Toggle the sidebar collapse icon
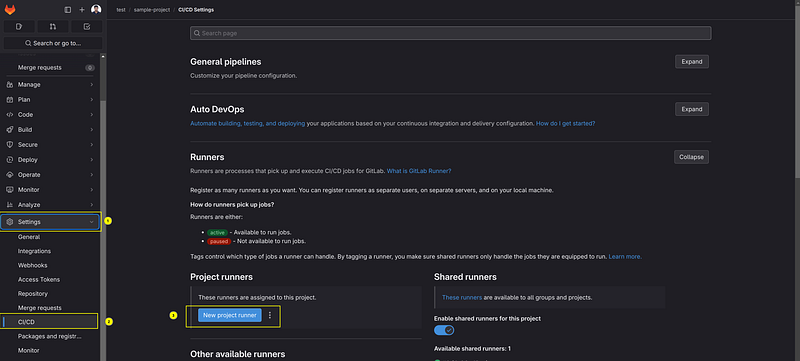Viewport: 800px width, 361px height. click(x=68, y=10)
